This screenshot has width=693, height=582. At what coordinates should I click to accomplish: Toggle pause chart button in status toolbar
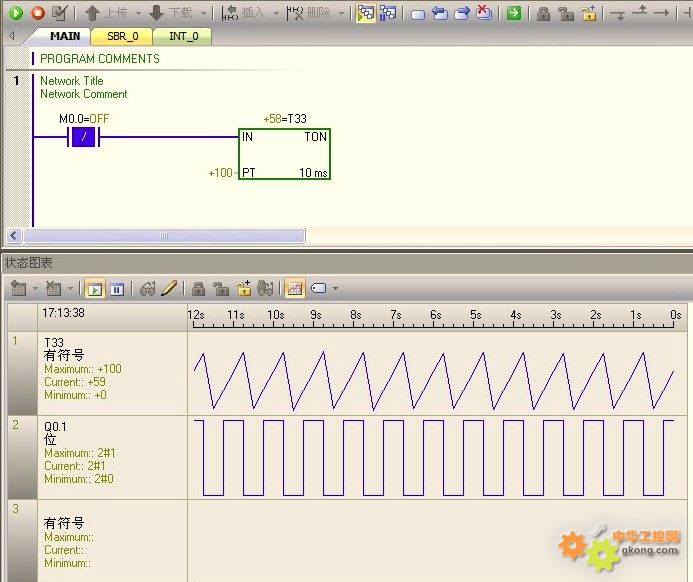point(117,289)
